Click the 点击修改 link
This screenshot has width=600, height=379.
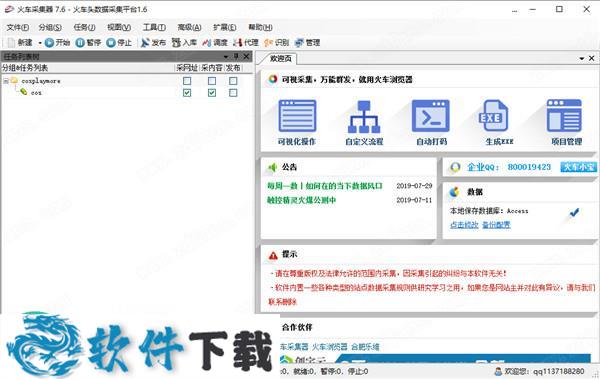[464, 225]
